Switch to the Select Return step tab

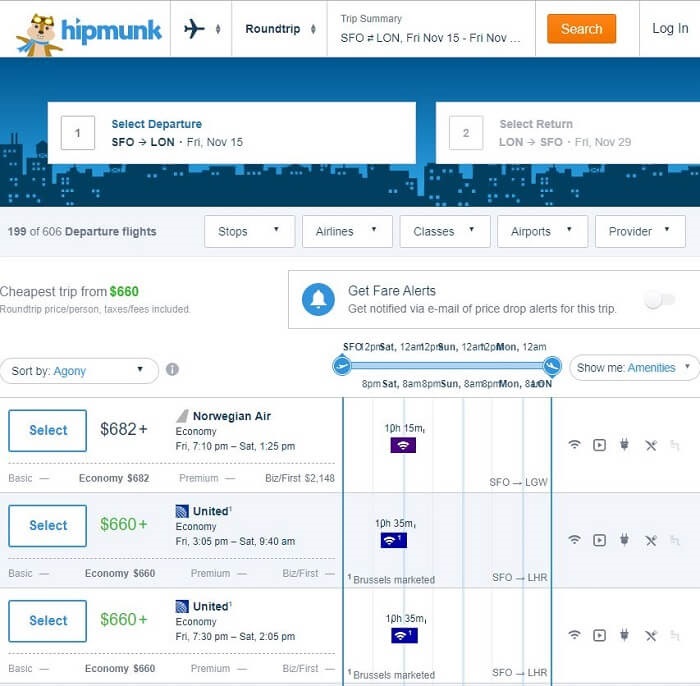(568, 133)
